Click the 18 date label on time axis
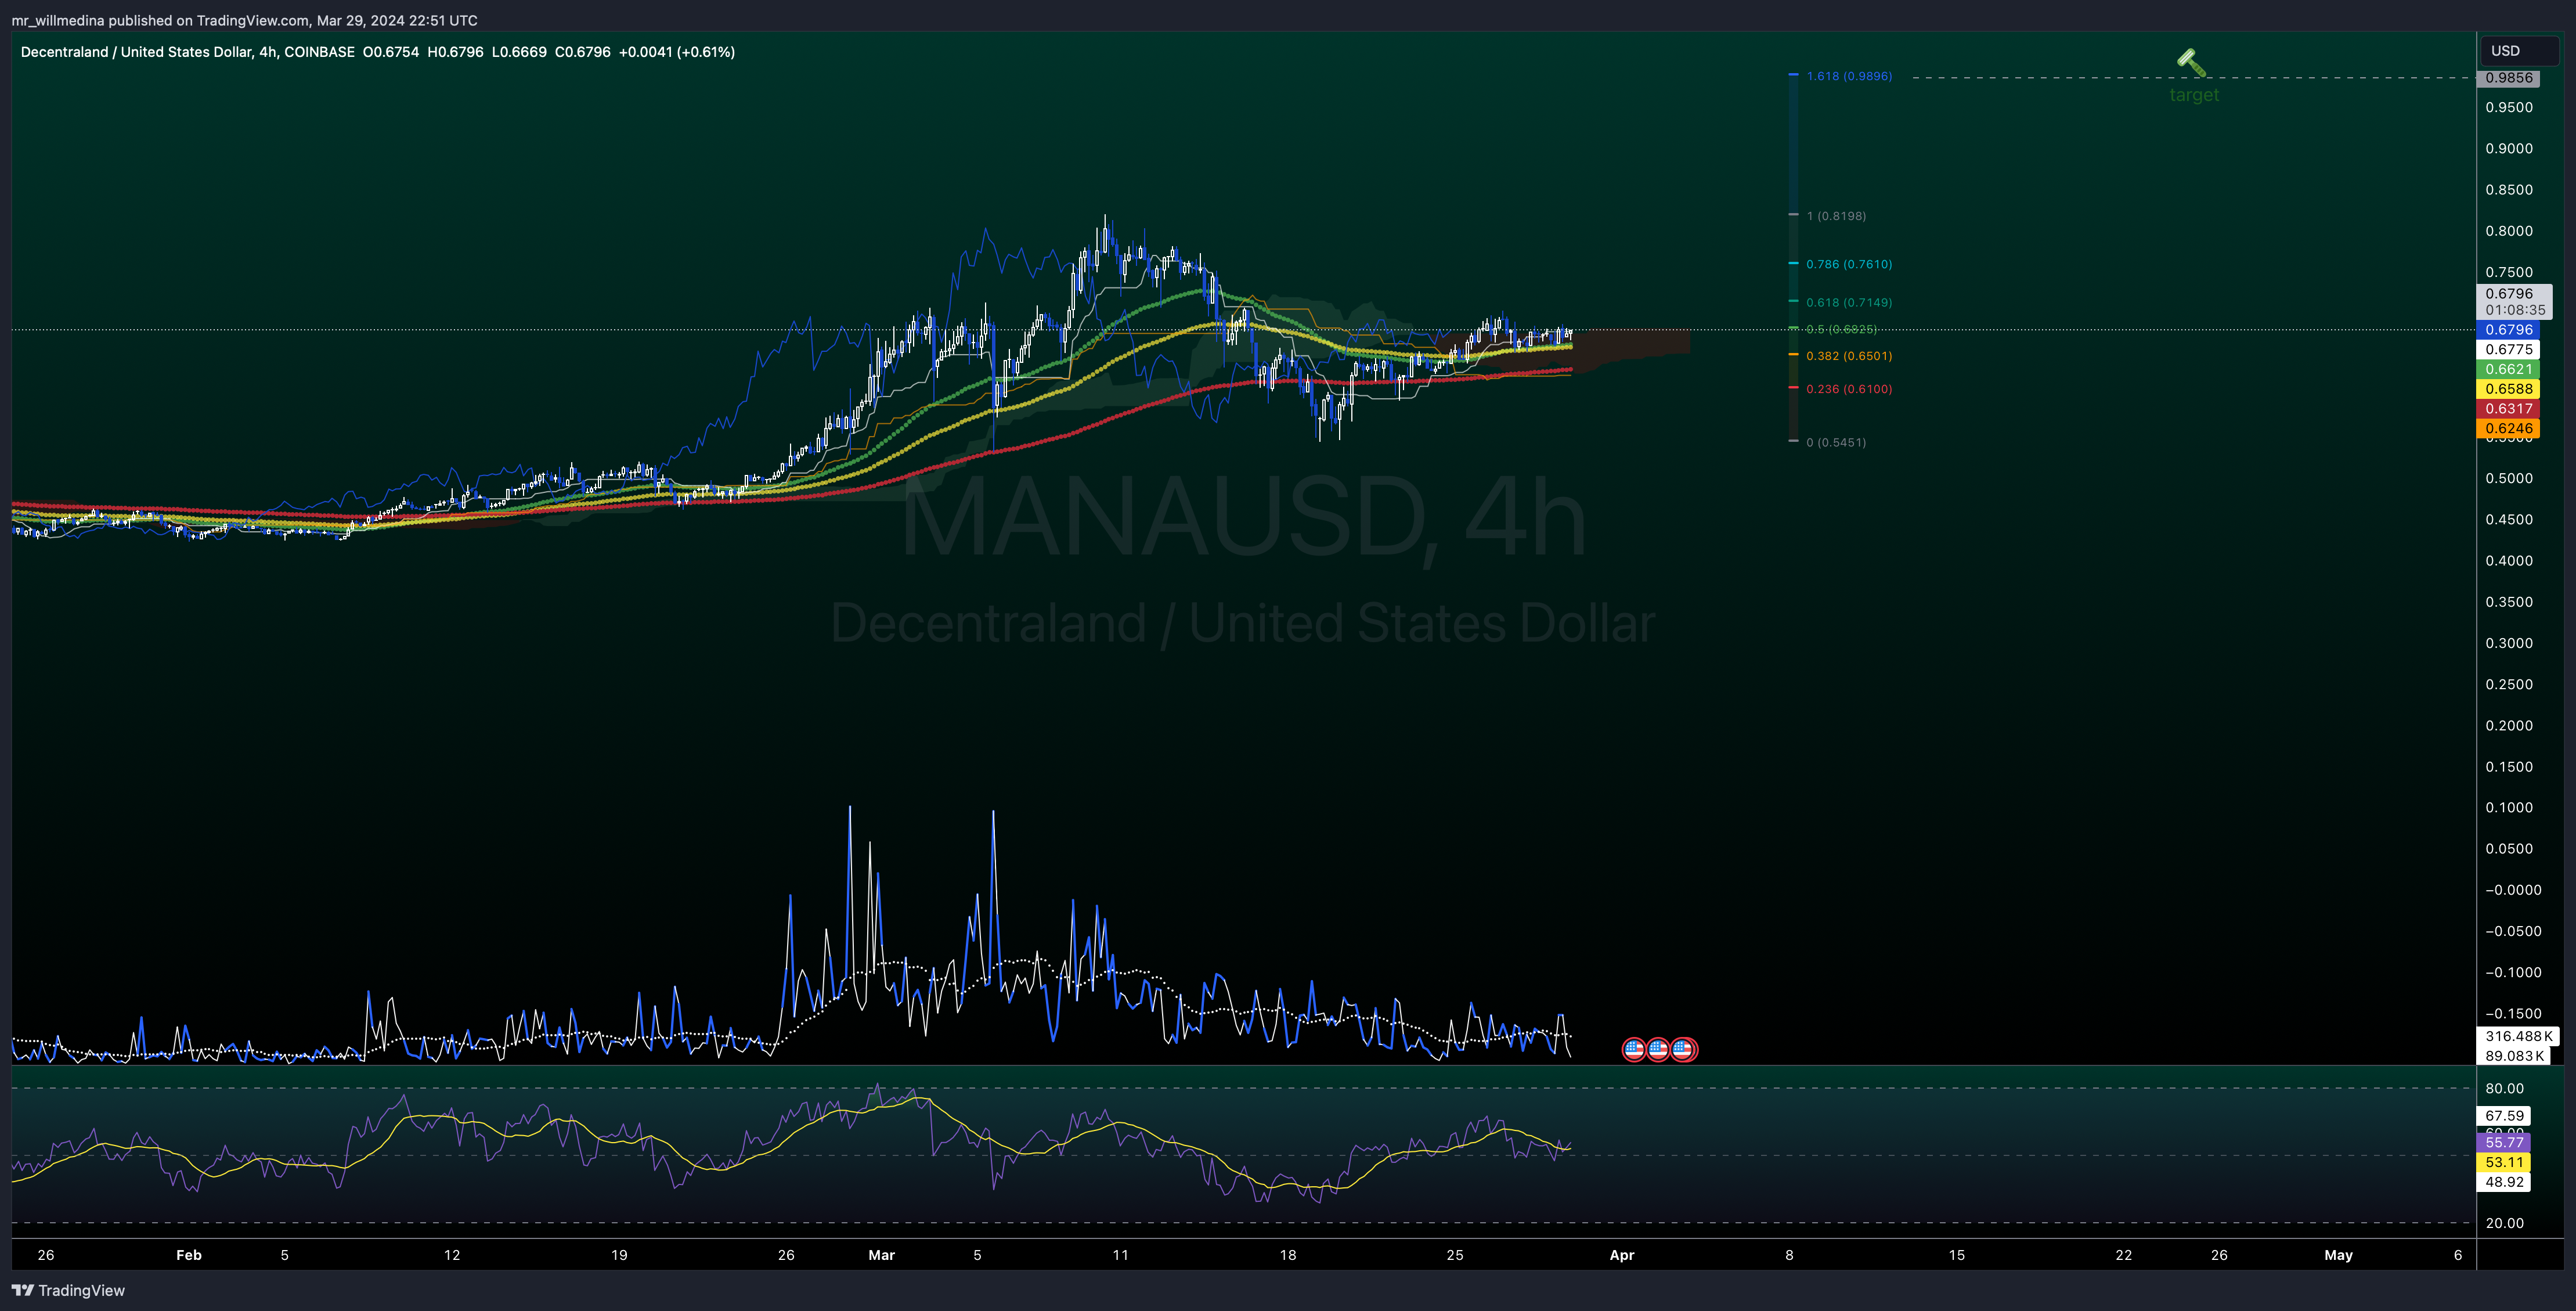 [1288, 1255]
